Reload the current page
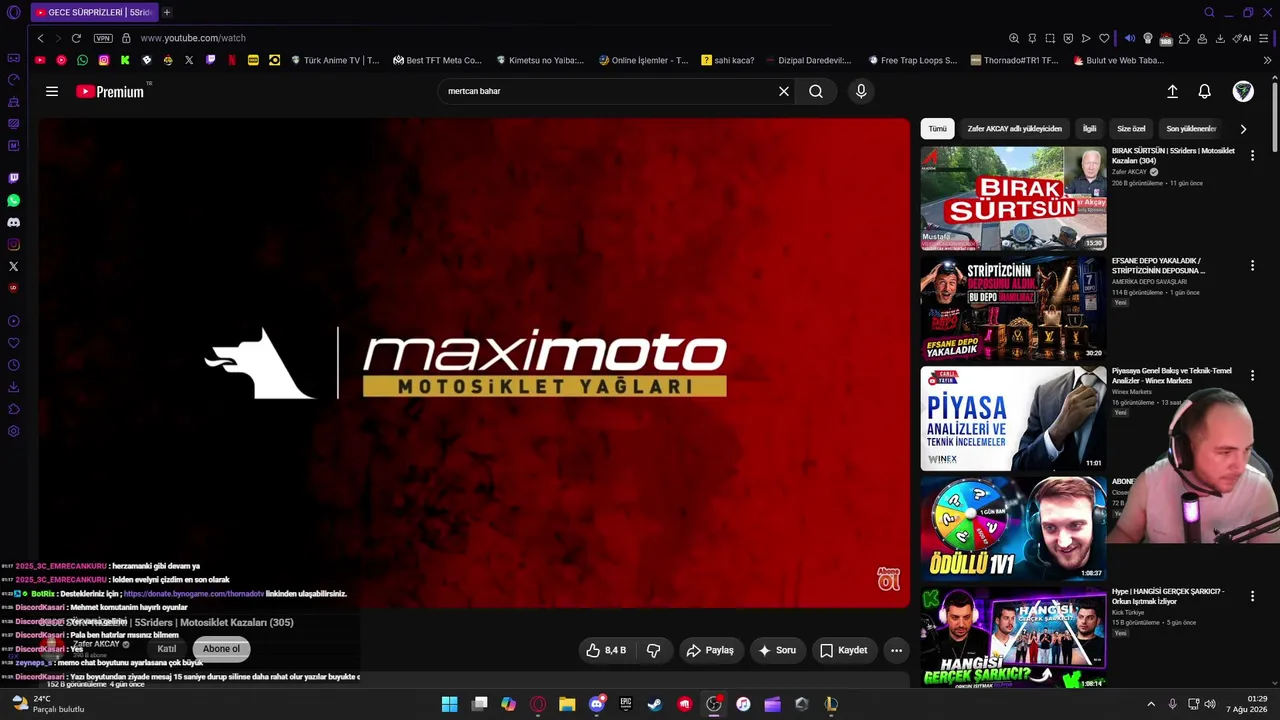 pos(76,38)
